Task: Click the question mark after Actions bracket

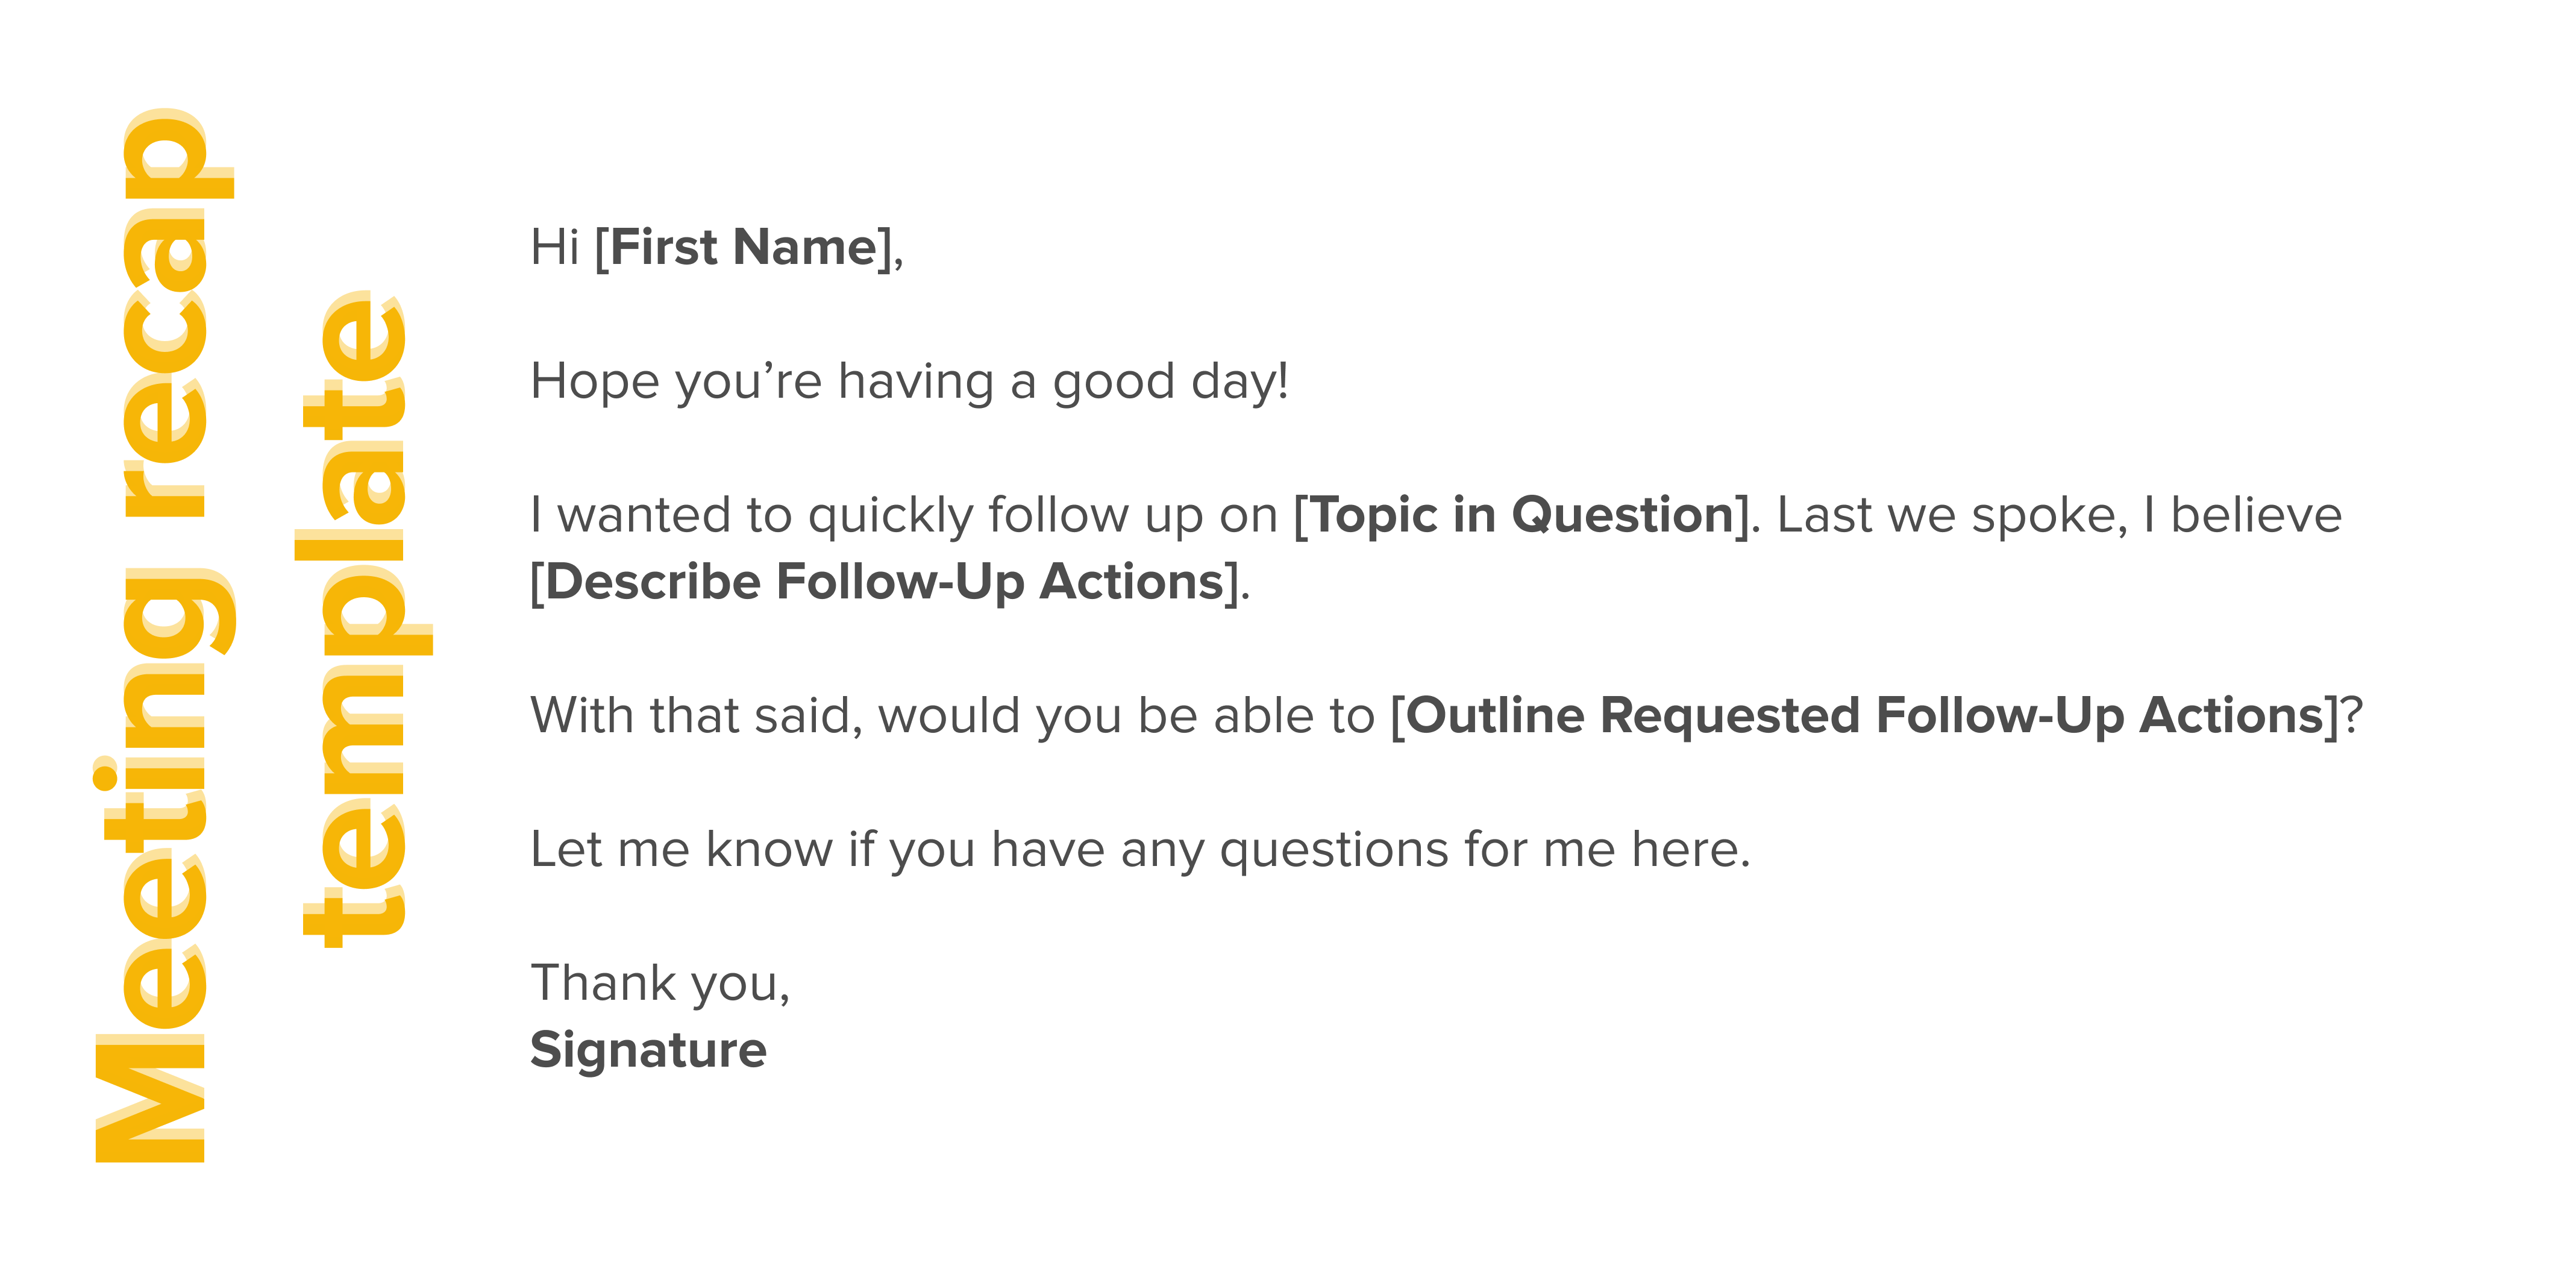Action: pyautogui.click(x=2352, y=716)
